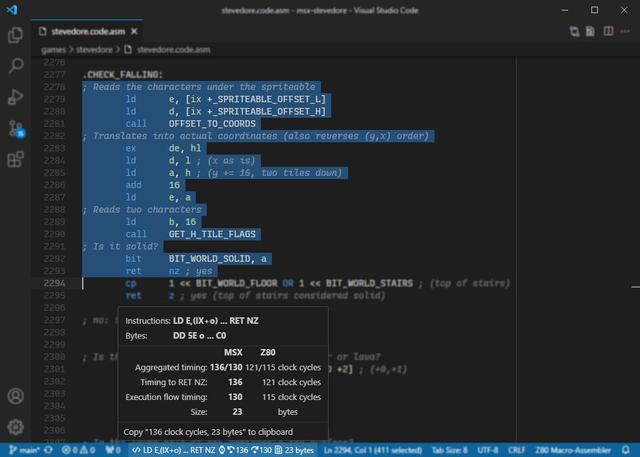Open Source Control view with badge
640x457 pixels.
(x=15, y=128)
